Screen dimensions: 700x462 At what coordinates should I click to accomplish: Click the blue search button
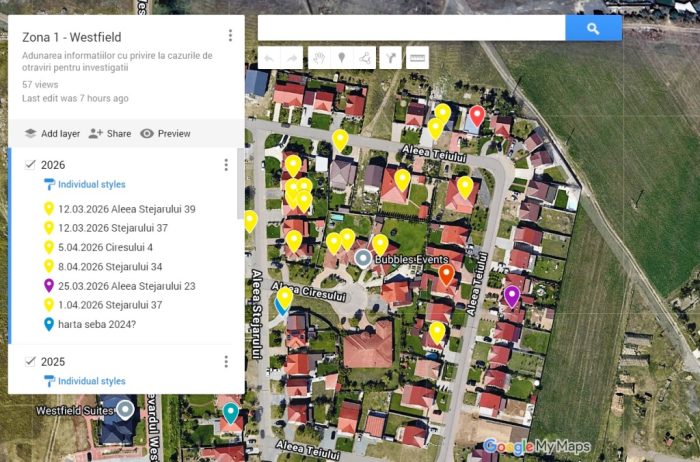point(593,28)
